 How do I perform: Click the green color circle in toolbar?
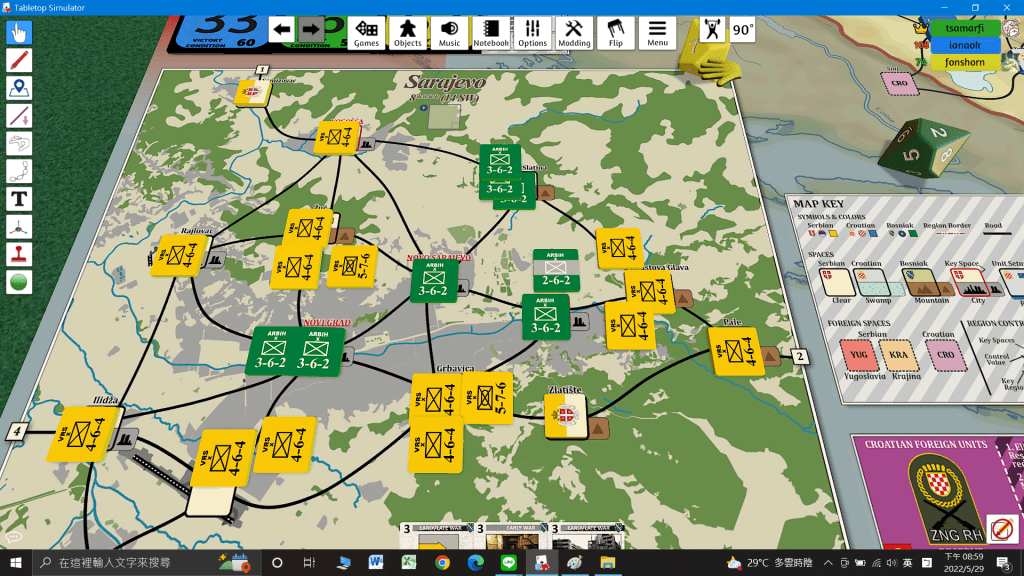click(19, 282)
